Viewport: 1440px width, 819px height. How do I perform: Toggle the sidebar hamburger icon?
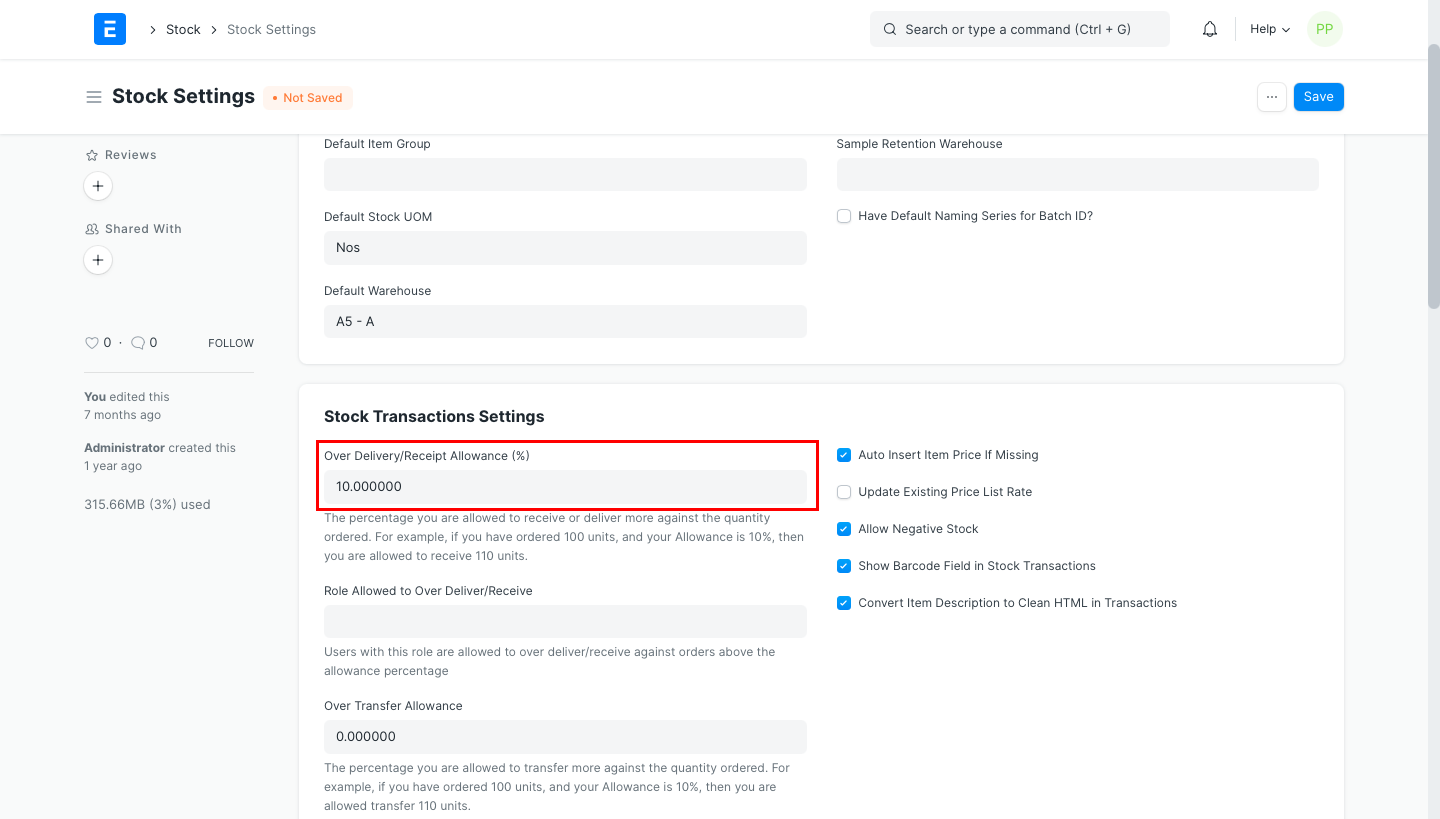pos(94,97)
